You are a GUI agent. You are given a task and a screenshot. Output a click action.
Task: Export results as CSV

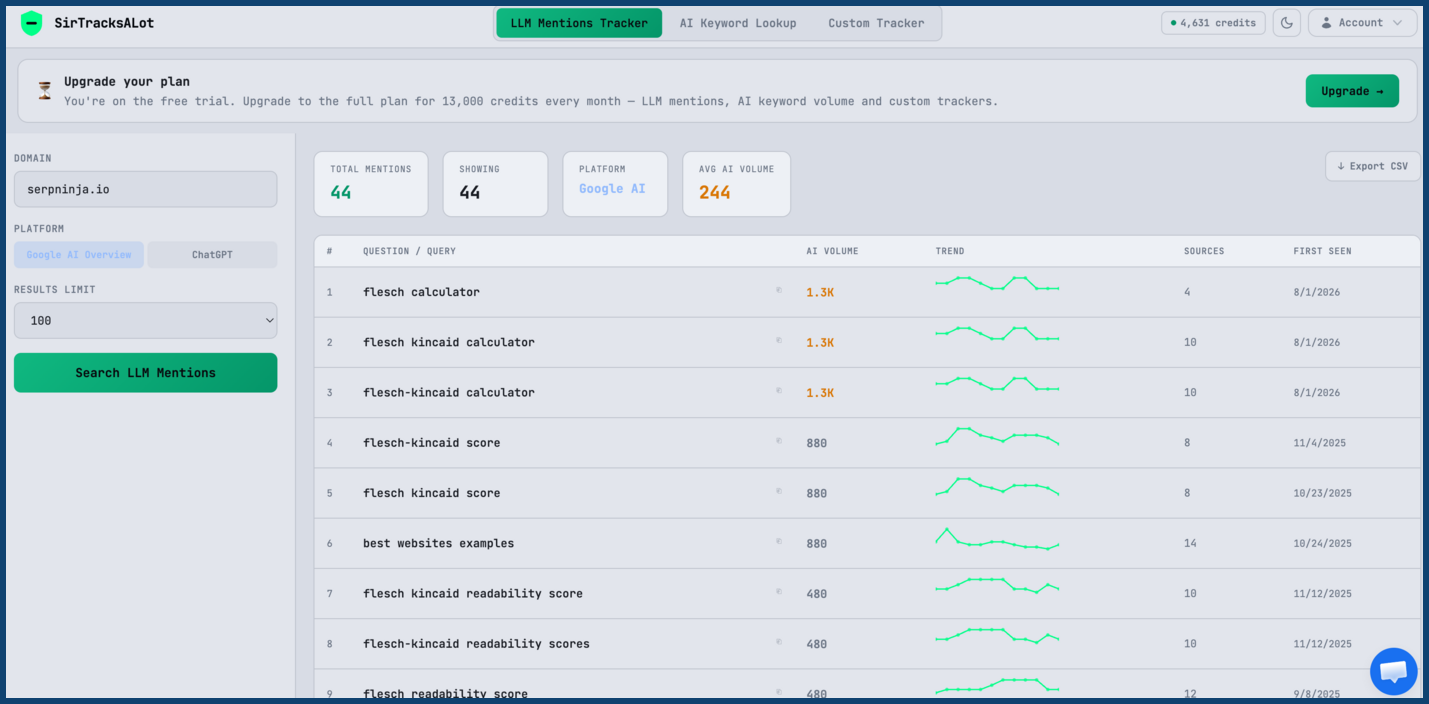tap(1372, 166)
